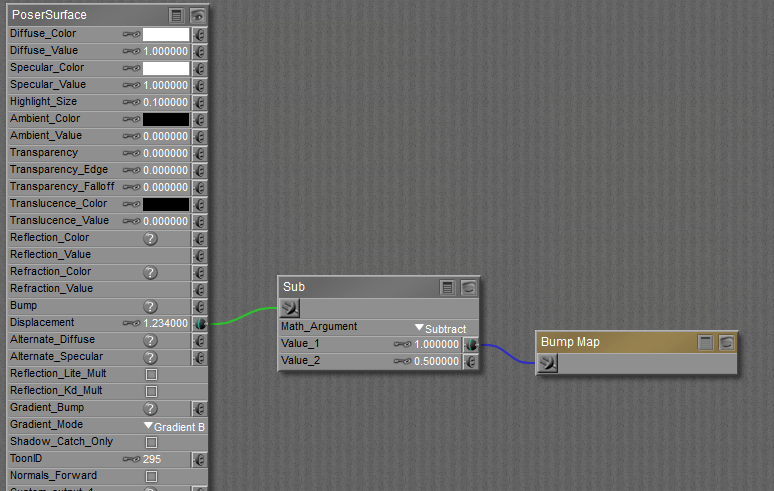
Task: Open the Math_Argument Subtract dropdown
Action: 441,329
